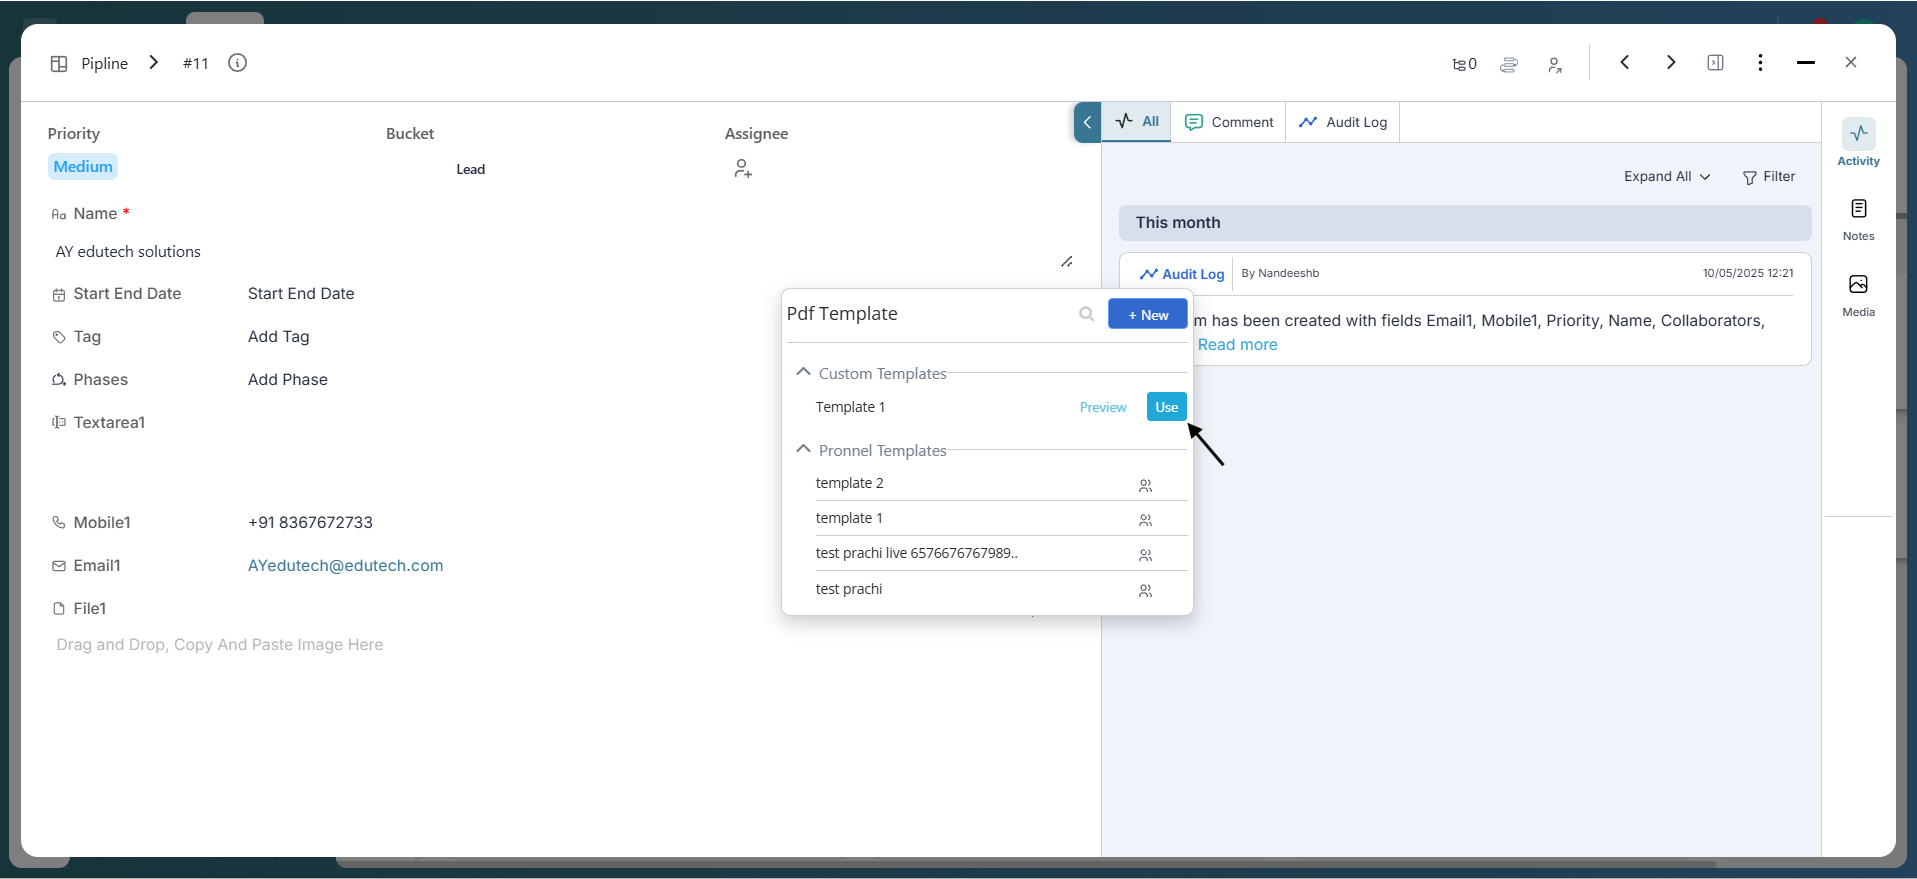This screenshot has width=1917, height=879.
Task: Click the users icon beside template 1
Action: point(1146,520)
